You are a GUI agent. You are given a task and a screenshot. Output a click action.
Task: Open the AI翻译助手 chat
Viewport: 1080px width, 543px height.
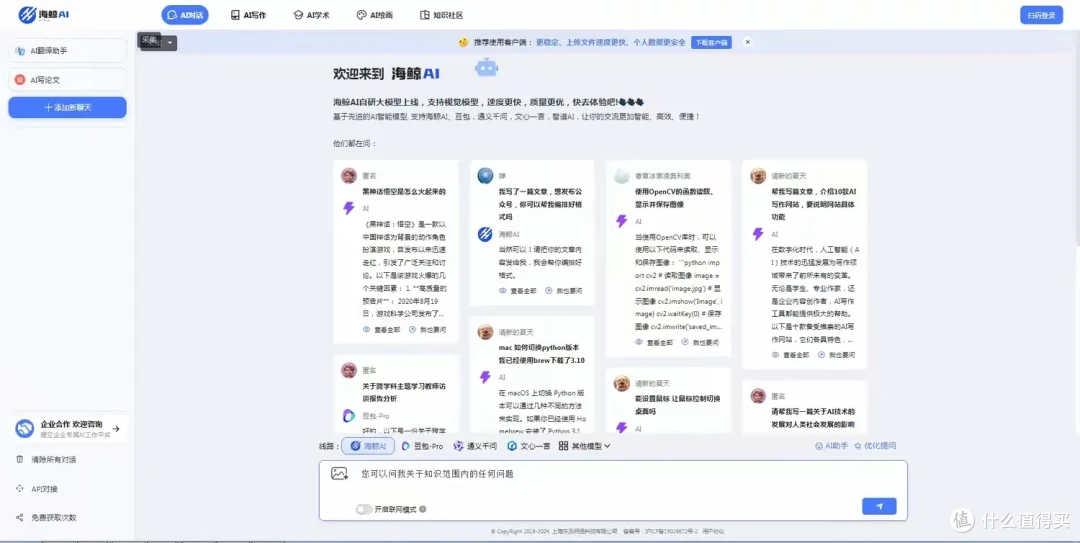tap(68, 50)
